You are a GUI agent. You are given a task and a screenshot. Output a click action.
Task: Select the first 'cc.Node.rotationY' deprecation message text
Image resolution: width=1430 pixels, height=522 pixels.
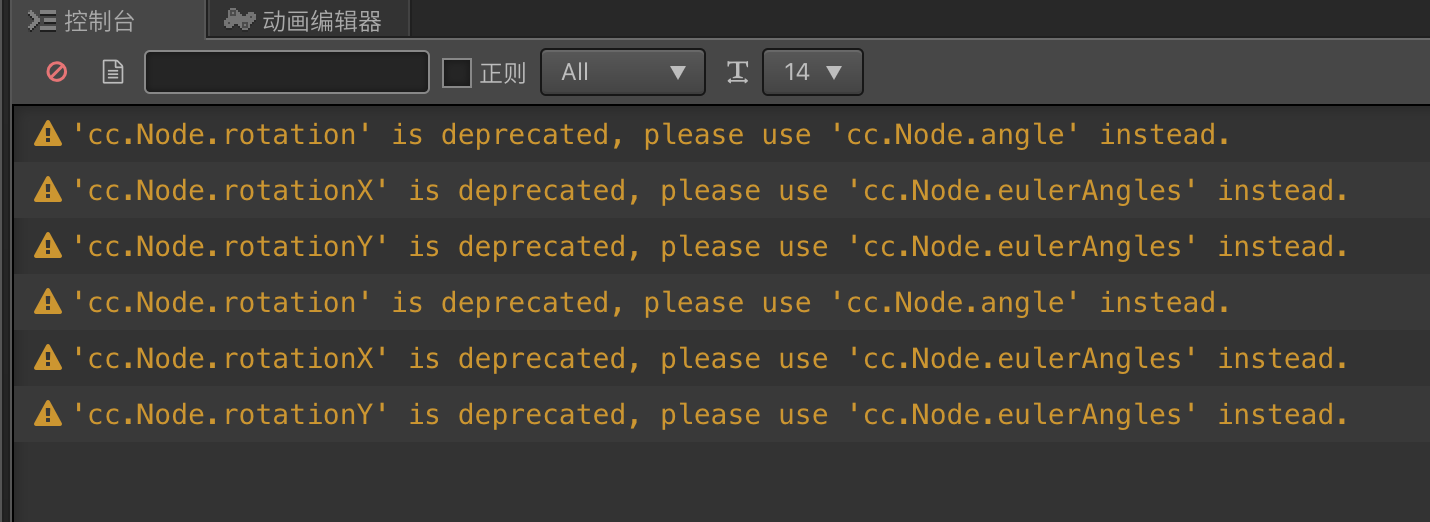tap(709, 246)
